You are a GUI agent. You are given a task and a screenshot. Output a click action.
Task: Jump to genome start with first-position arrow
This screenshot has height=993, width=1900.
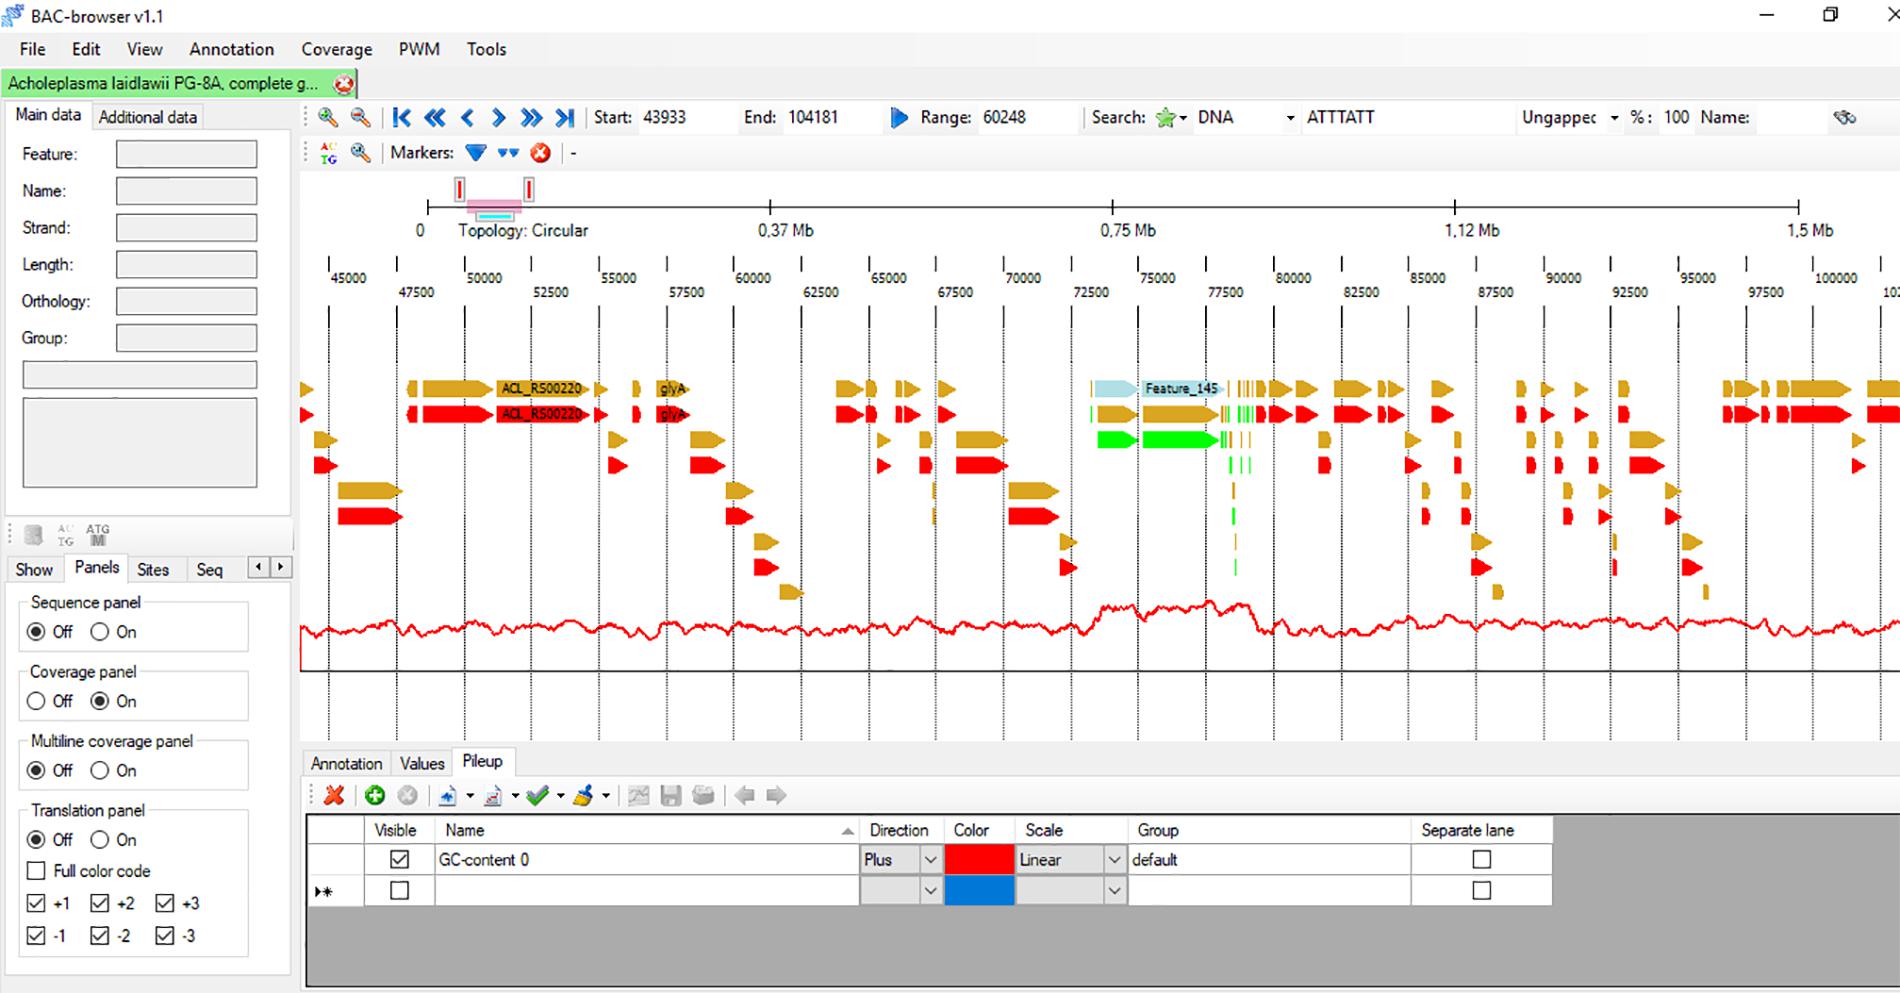tap(402, 117)
